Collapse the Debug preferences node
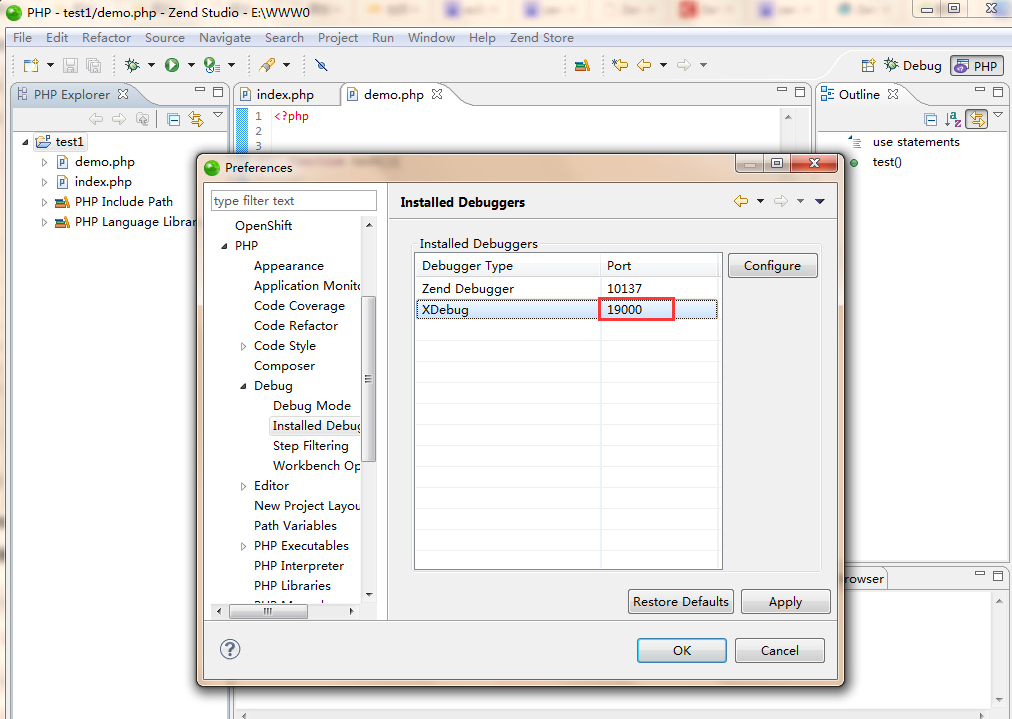The height and width of the screenshot is (719, 1012). click(x=243, y=386)
